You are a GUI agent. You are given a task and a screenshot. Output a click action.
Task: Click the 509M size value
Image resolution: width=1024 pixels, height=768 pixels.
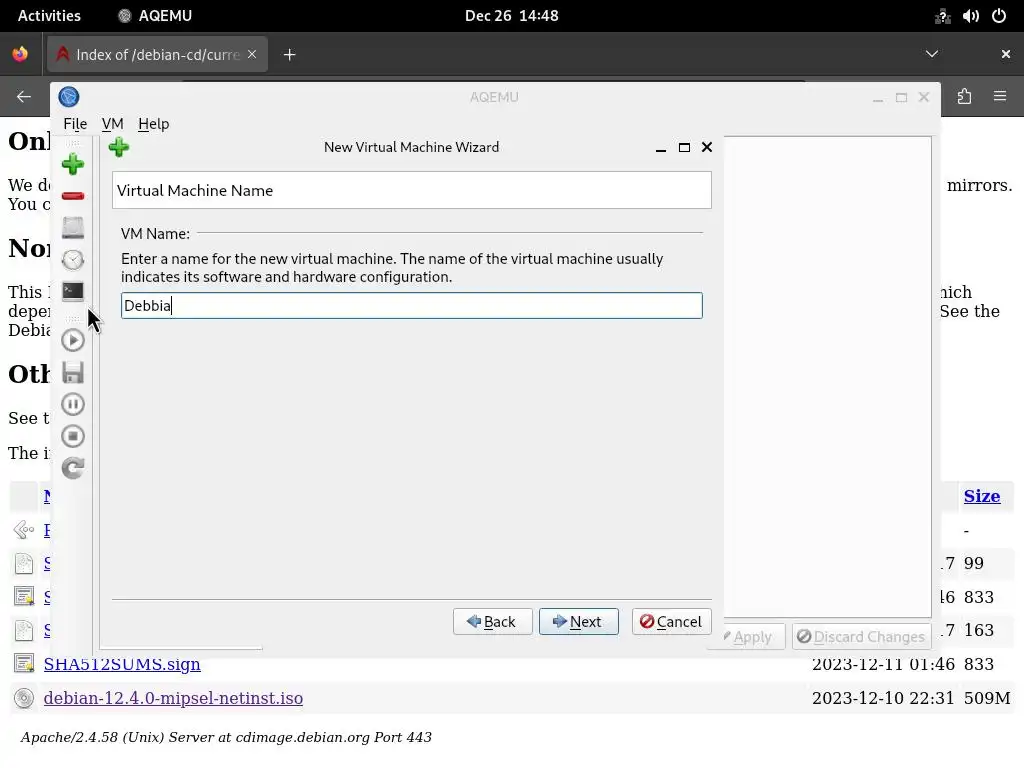coord(987,698)
